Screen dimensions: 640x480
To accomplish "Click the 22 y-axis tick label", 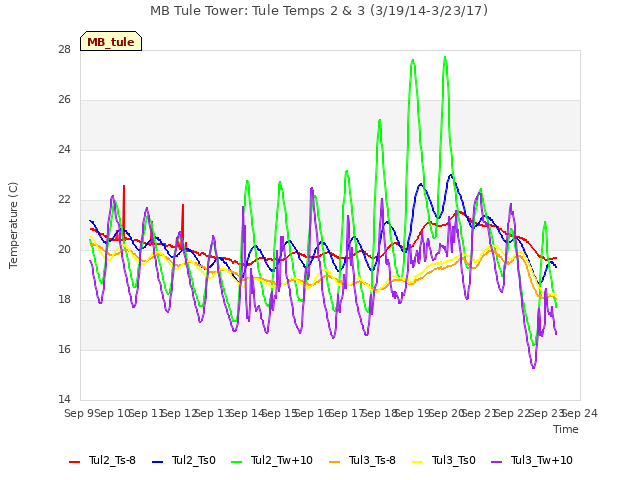I will pos(64,200).
